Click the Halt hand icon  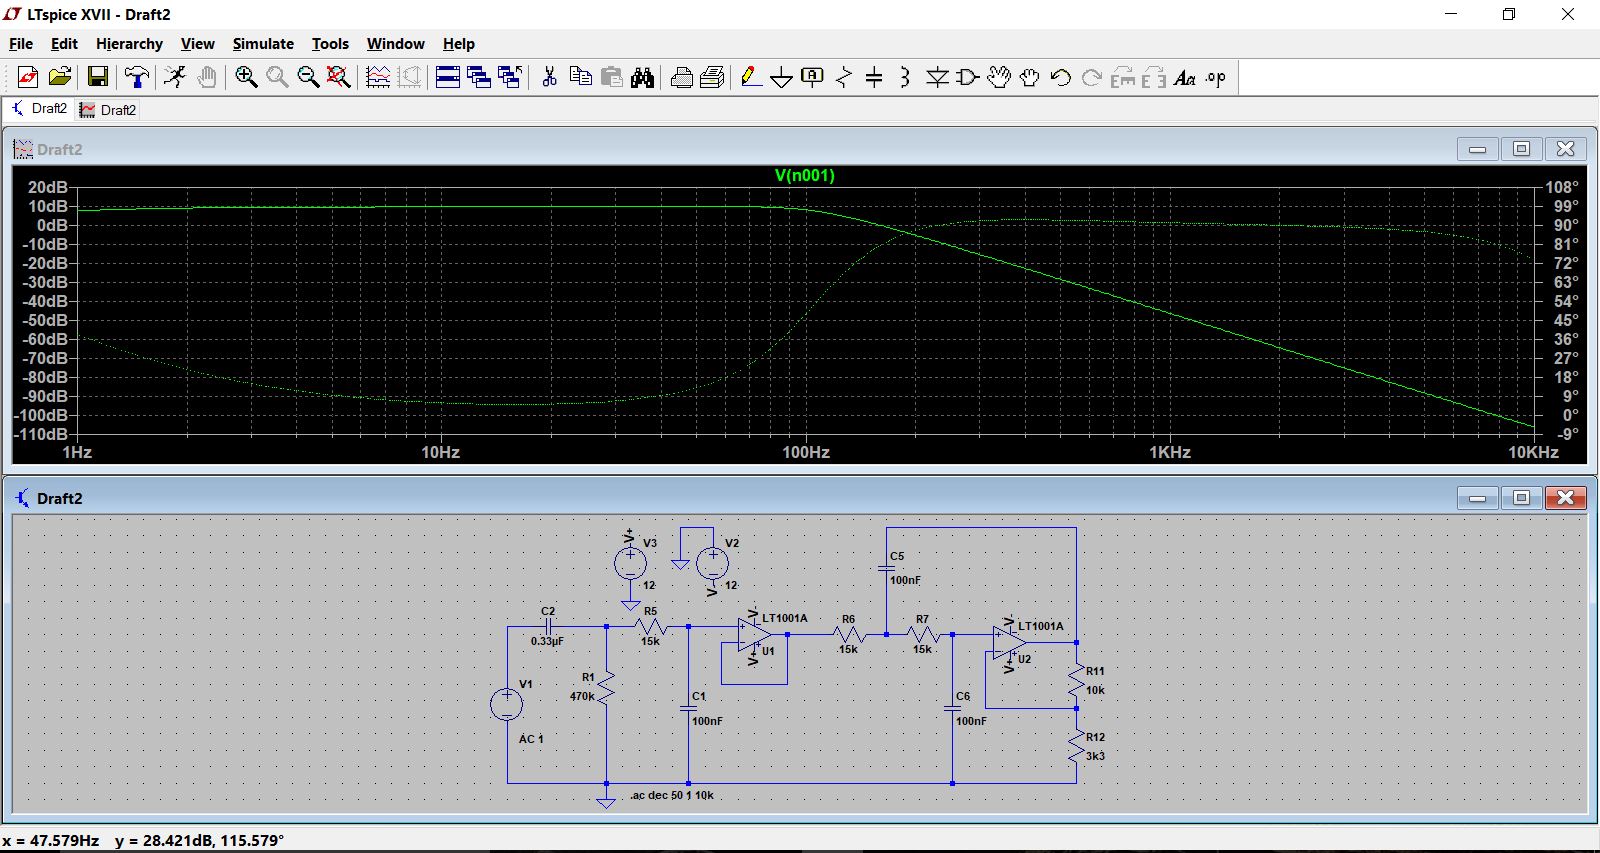coord(207,77)
